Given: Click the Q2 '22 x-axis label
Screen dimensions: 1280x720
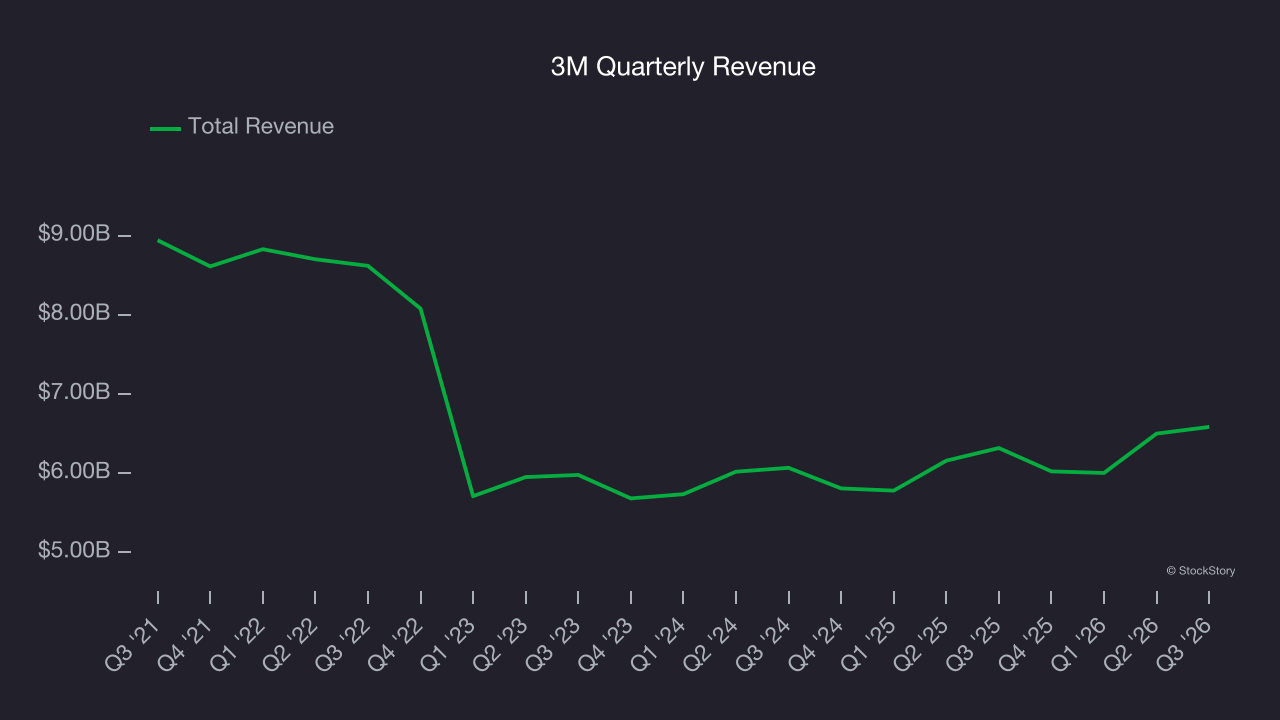Looking at the screenshot, I should 291,643.
